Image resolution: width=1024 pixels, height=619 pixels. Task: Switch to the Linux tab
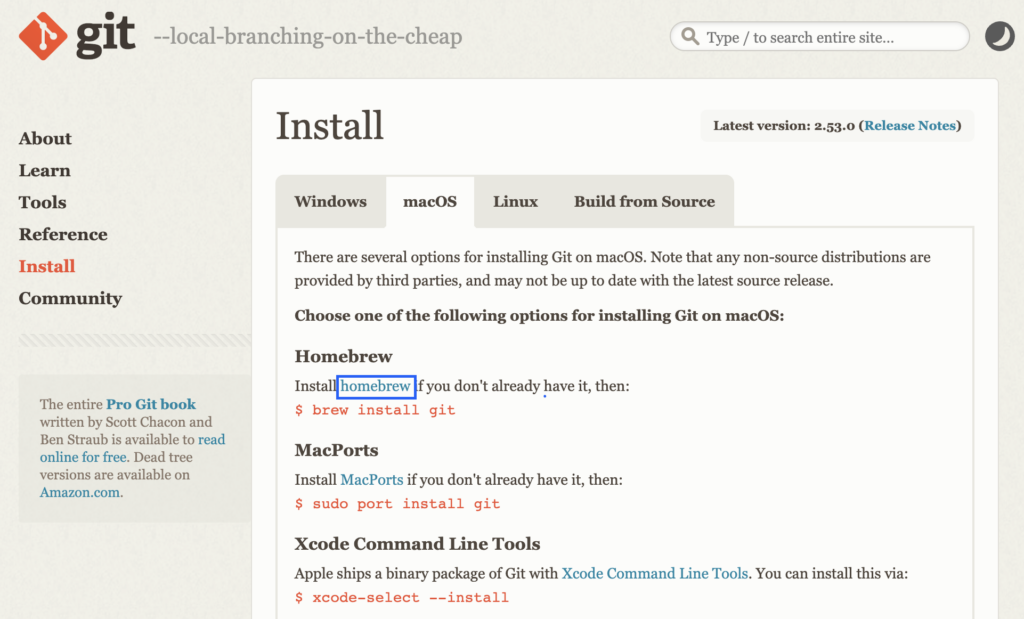[x=515, y=202]
